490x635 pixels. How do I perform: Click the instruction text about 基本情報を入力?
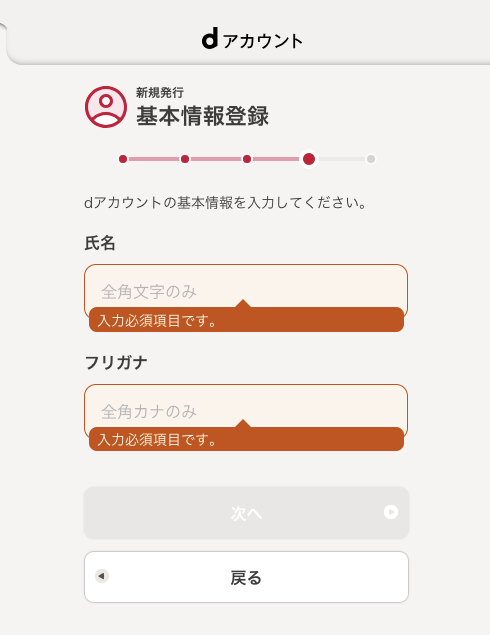pyautogui.click(x=225, y=202)
